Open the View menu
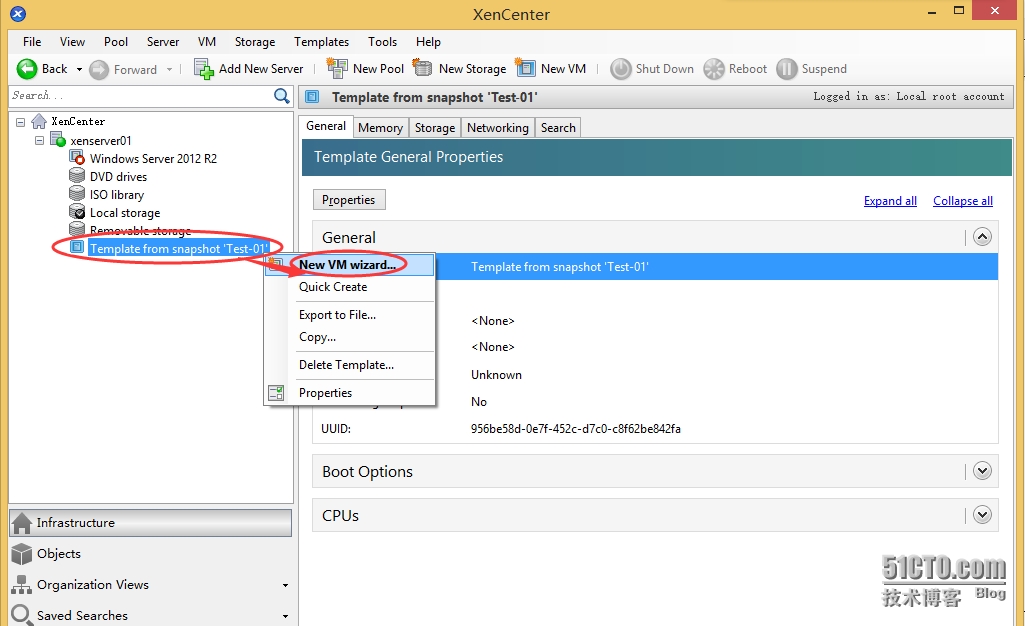This screenshot has width=1025, height=626. [x=72, y=42]
